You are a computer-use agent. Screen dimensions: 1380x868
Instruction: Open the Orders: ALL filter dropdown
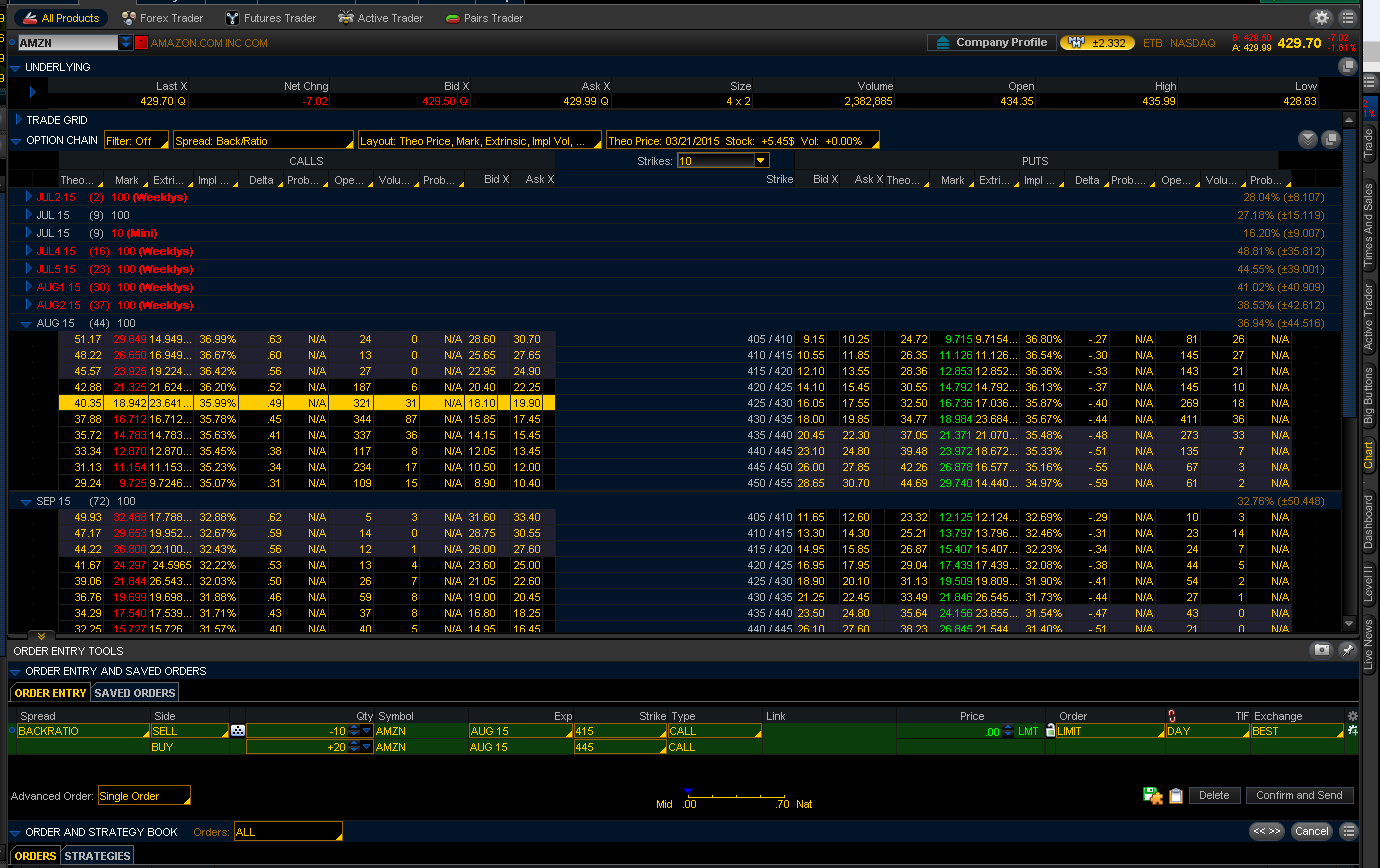point(288,831)
